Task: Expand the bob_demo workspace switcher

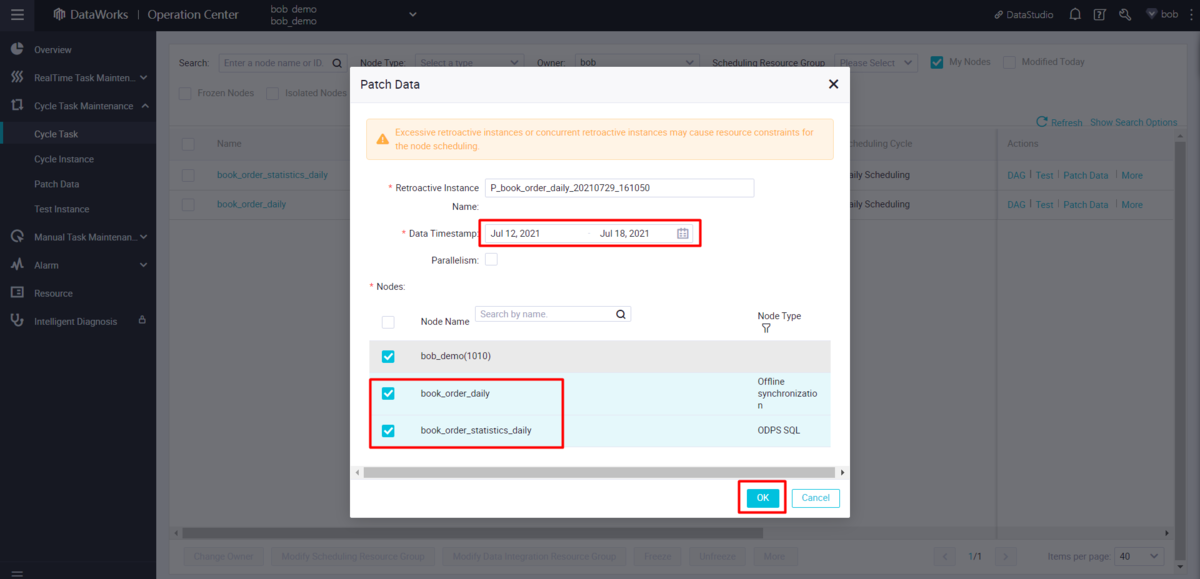Action: [412, 14]
